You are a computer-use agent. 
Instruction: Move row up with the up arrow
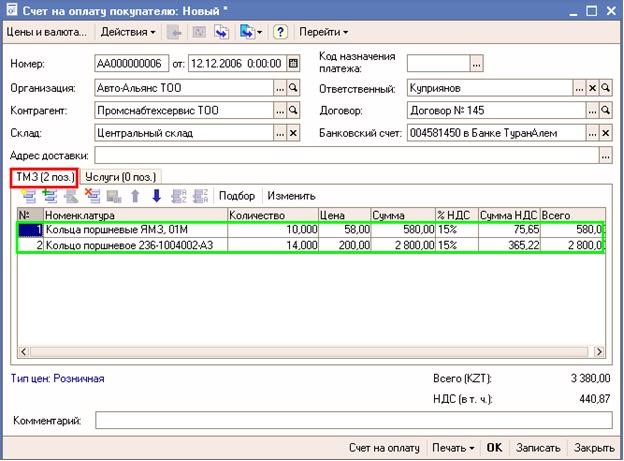[136, 196]
